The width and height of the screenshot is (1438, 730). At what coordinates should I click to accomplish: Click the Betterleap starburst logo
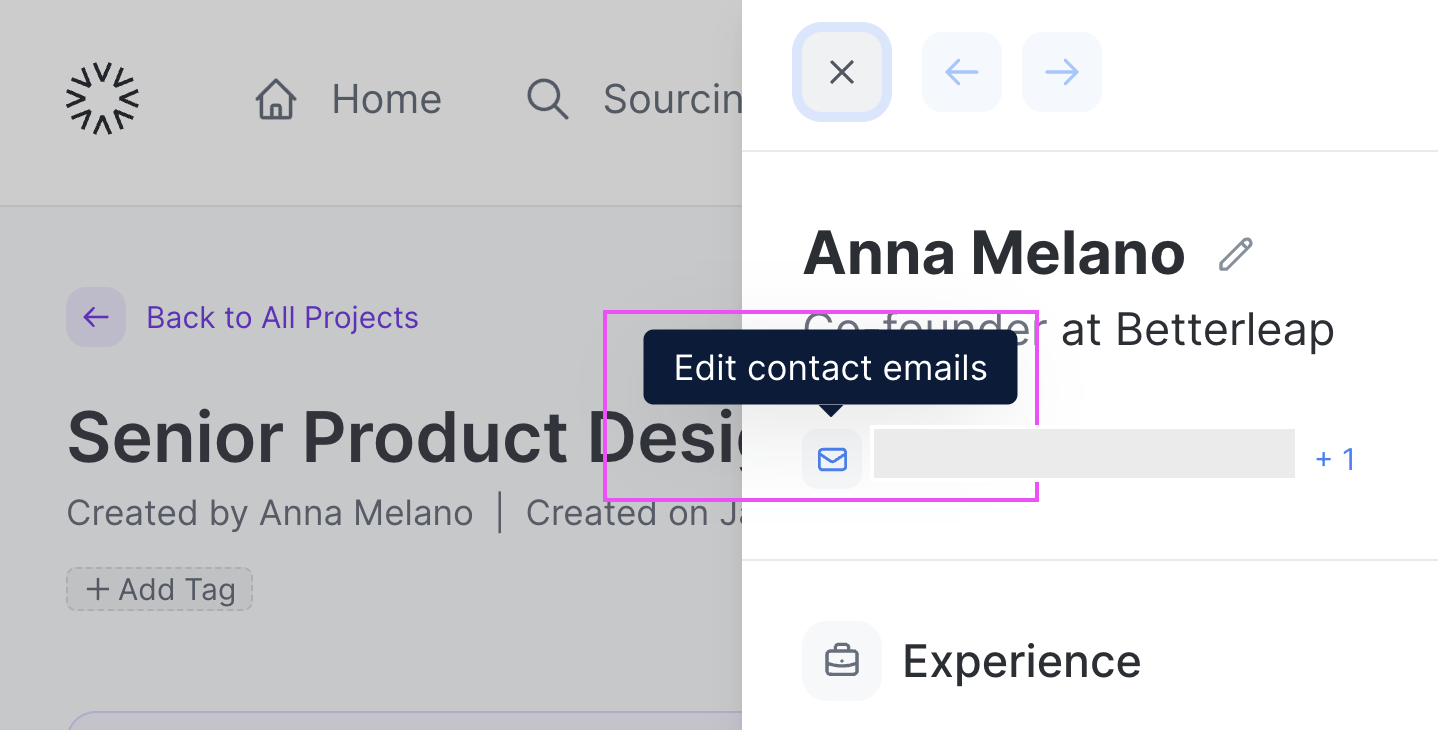coord(102,98)
